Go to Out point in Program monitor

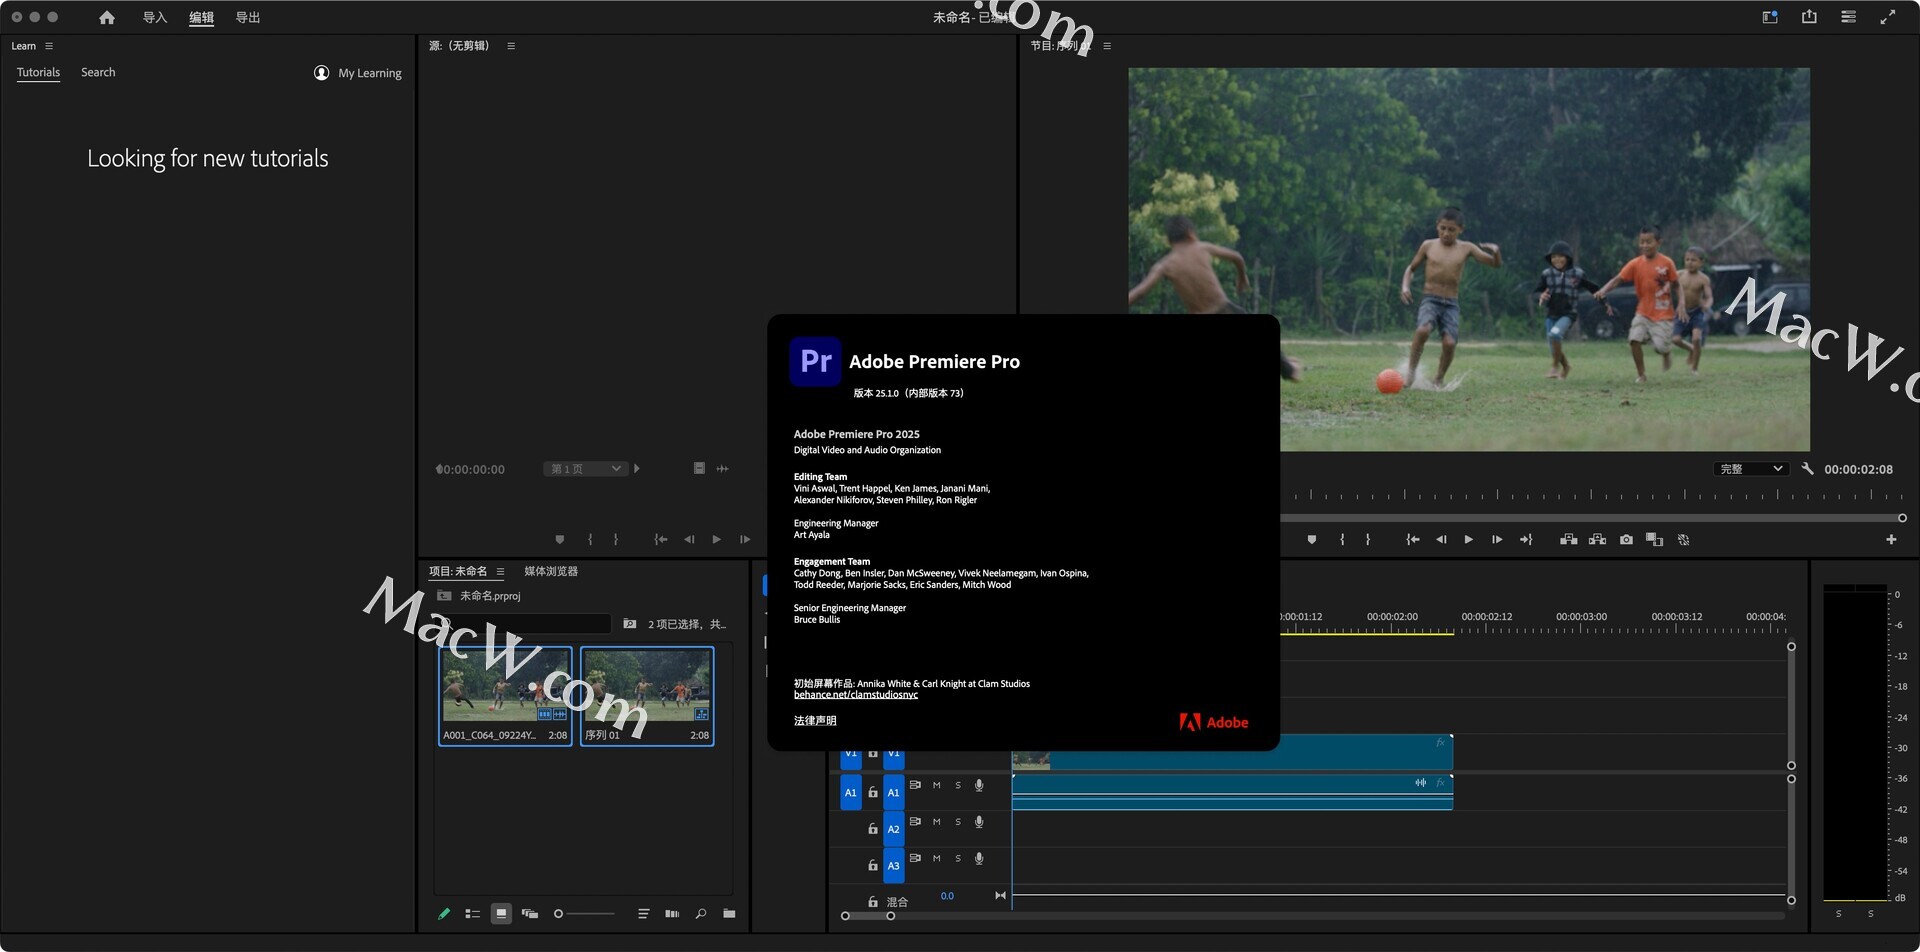[1526, 539]
